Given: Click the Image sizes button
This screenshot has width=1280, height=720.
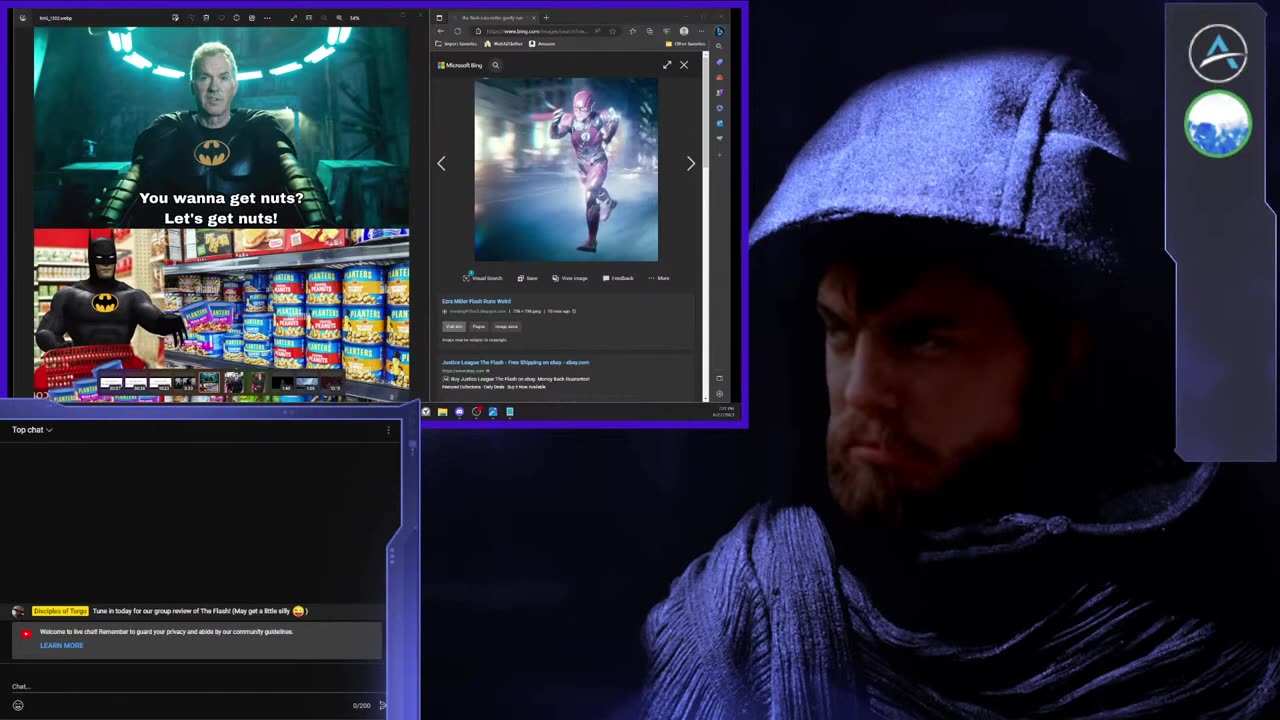Looking at the screenshot, I should [x=506, y=326].
